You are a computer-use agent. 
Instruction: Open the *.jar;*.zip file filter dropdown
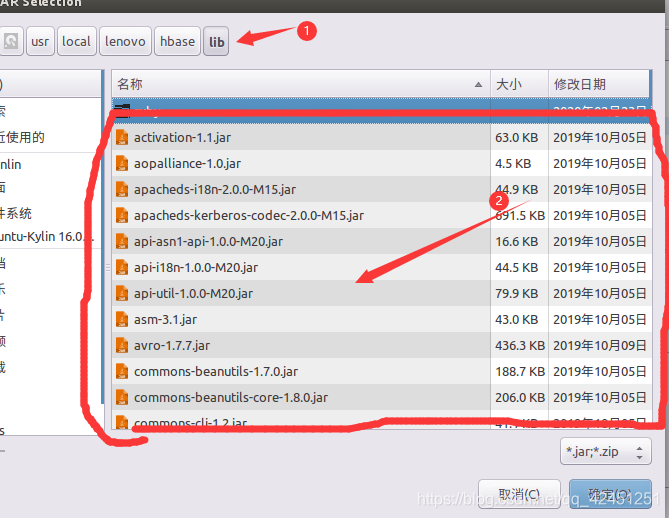click(605, 451)
